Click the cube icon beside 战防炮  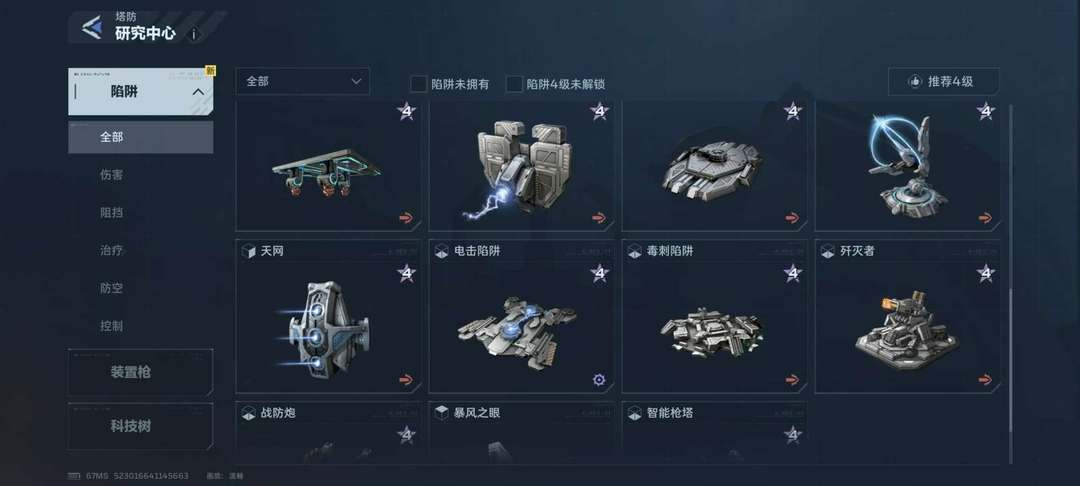tap(249, 413)
